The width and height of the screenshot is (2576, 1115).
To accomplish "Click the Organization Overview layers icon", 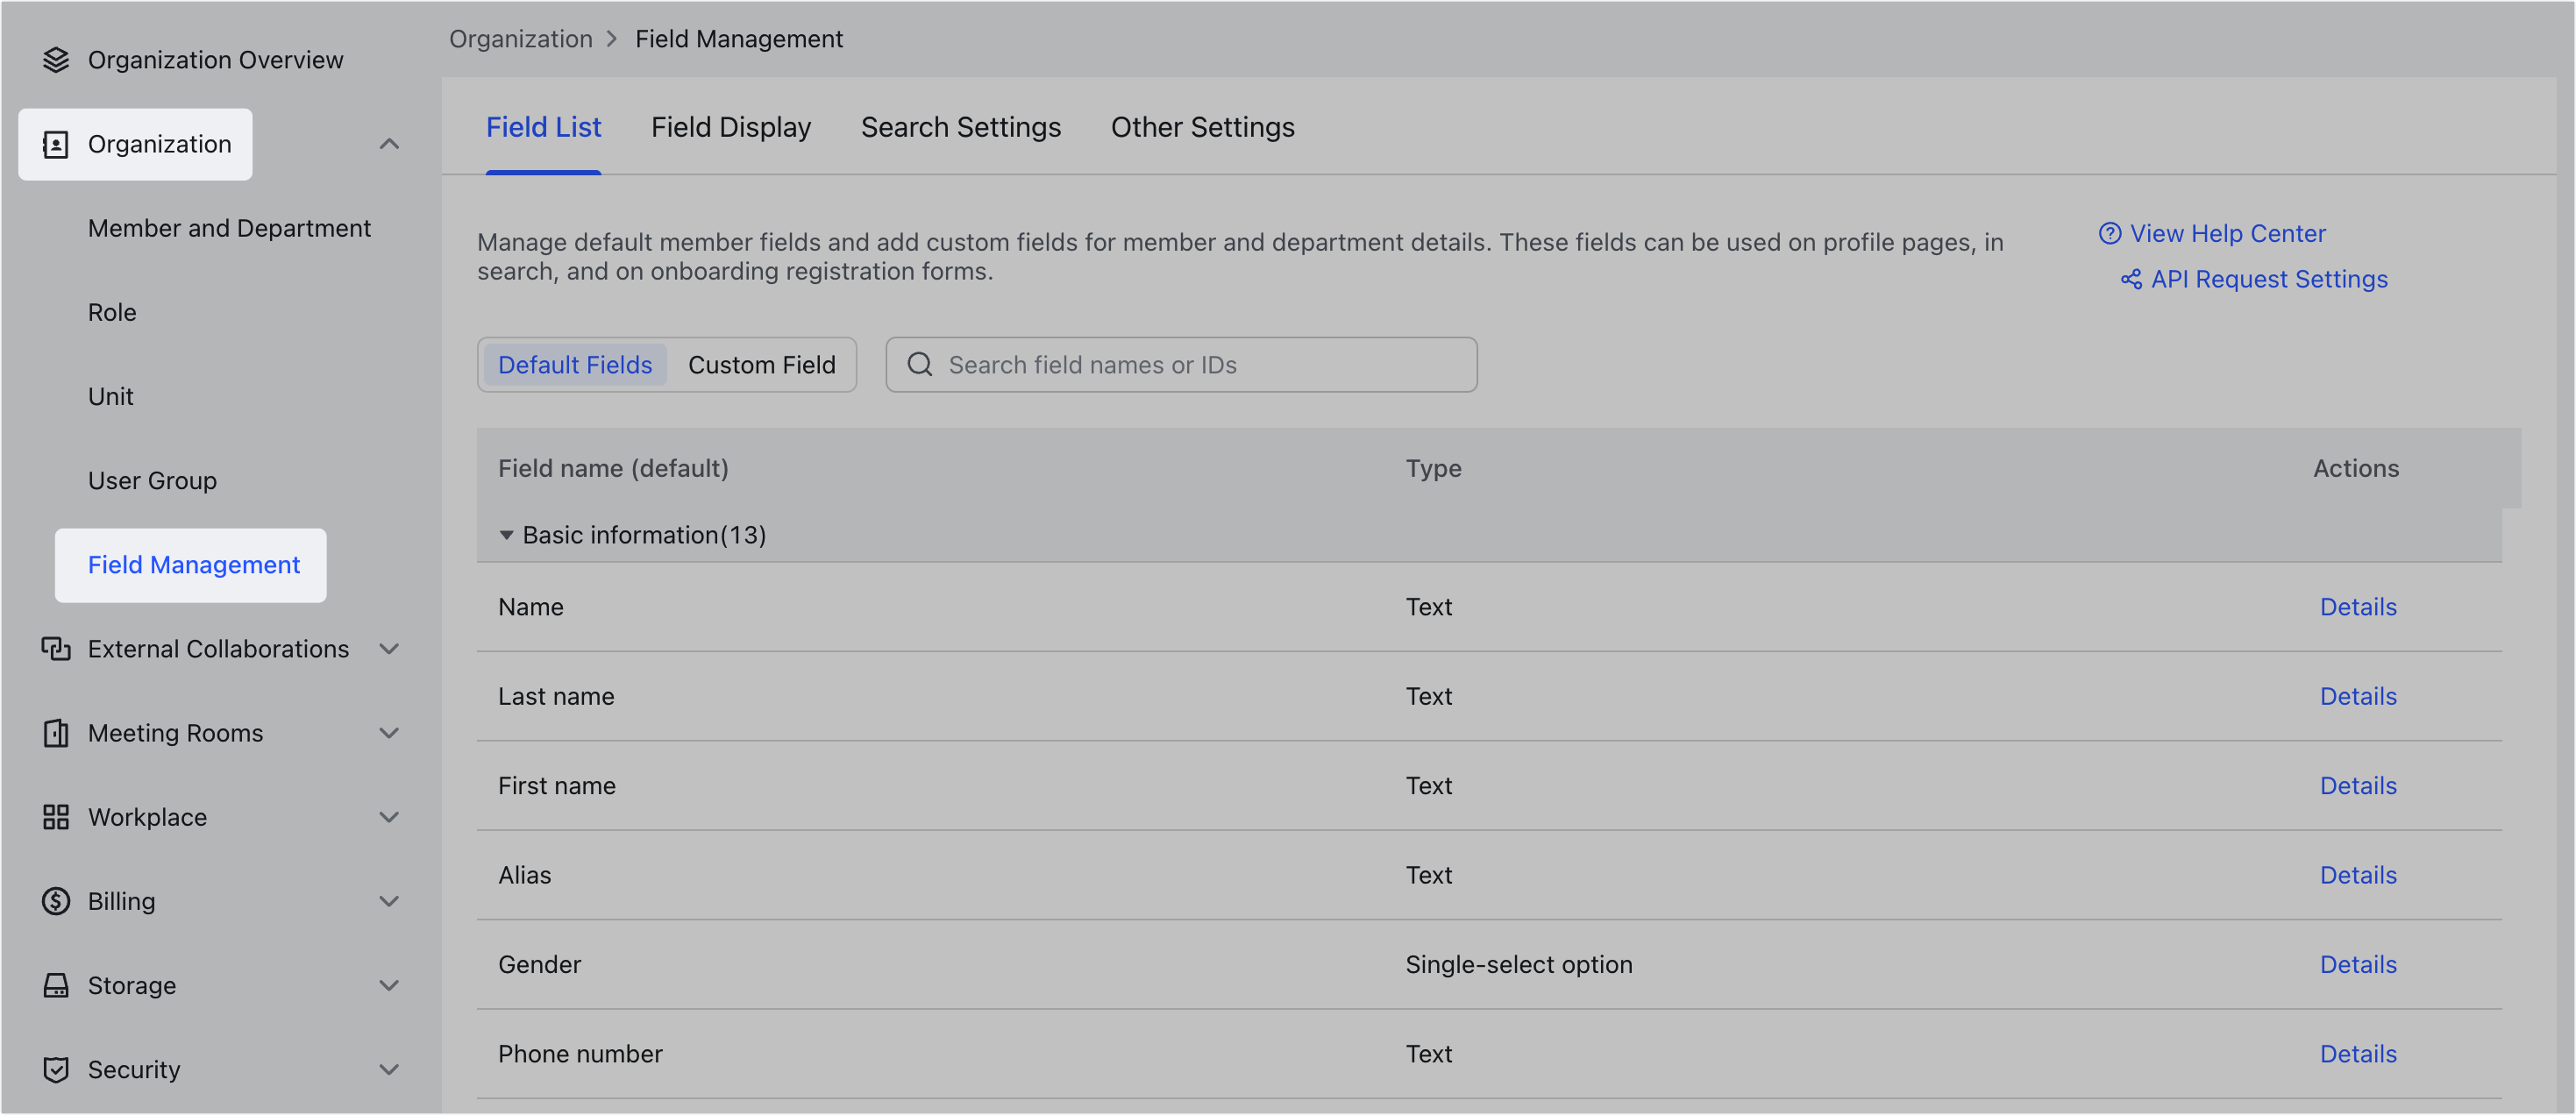I will point(56,60).
